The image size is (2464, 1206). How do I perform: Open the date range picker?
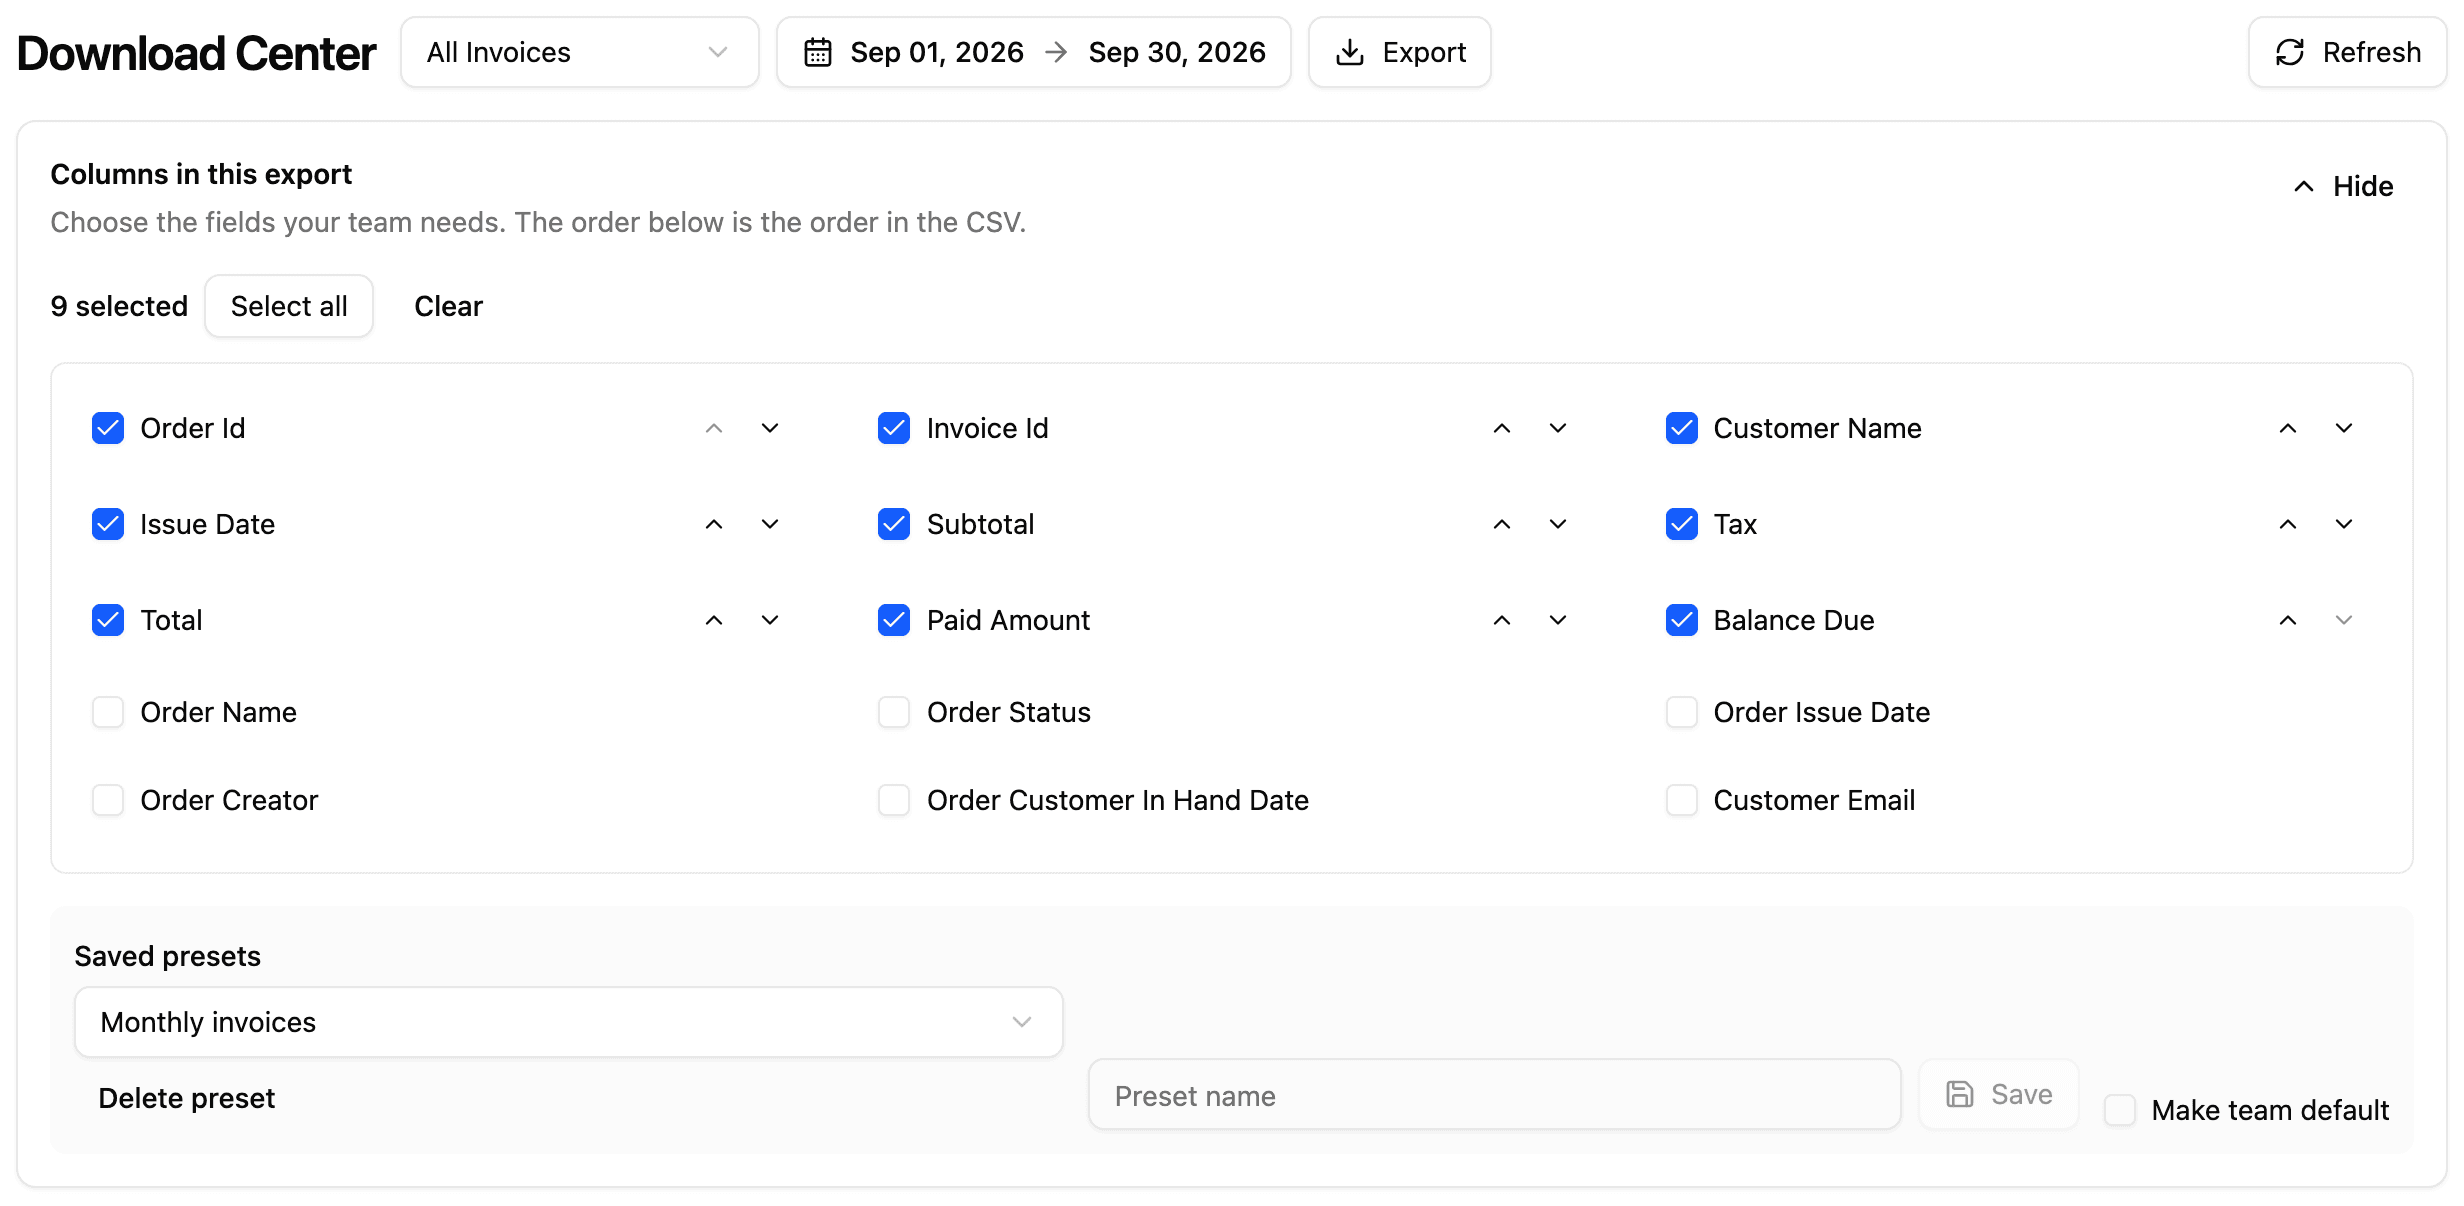click(x=1034, y=52)
